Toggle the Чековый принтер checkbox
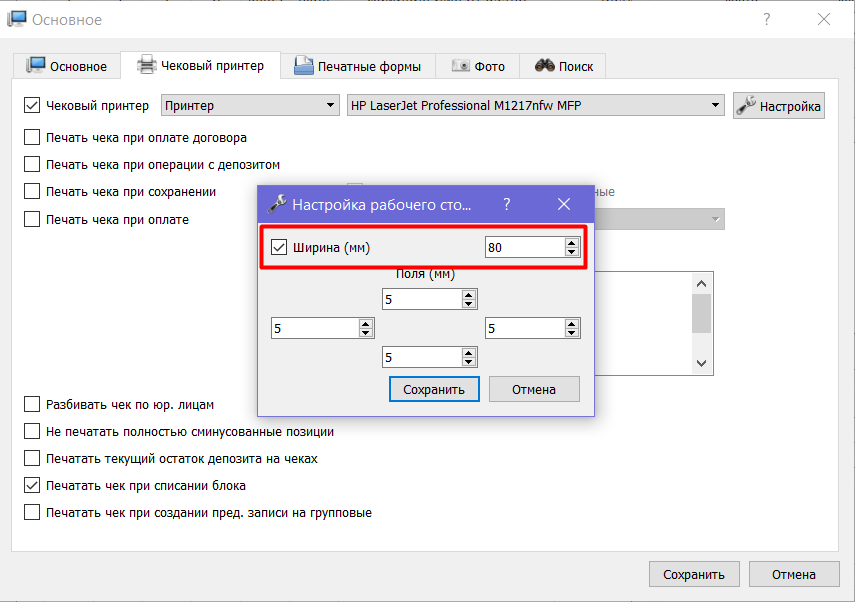The image size is (855, 602). pyautogui.click(x=32, y=105)
